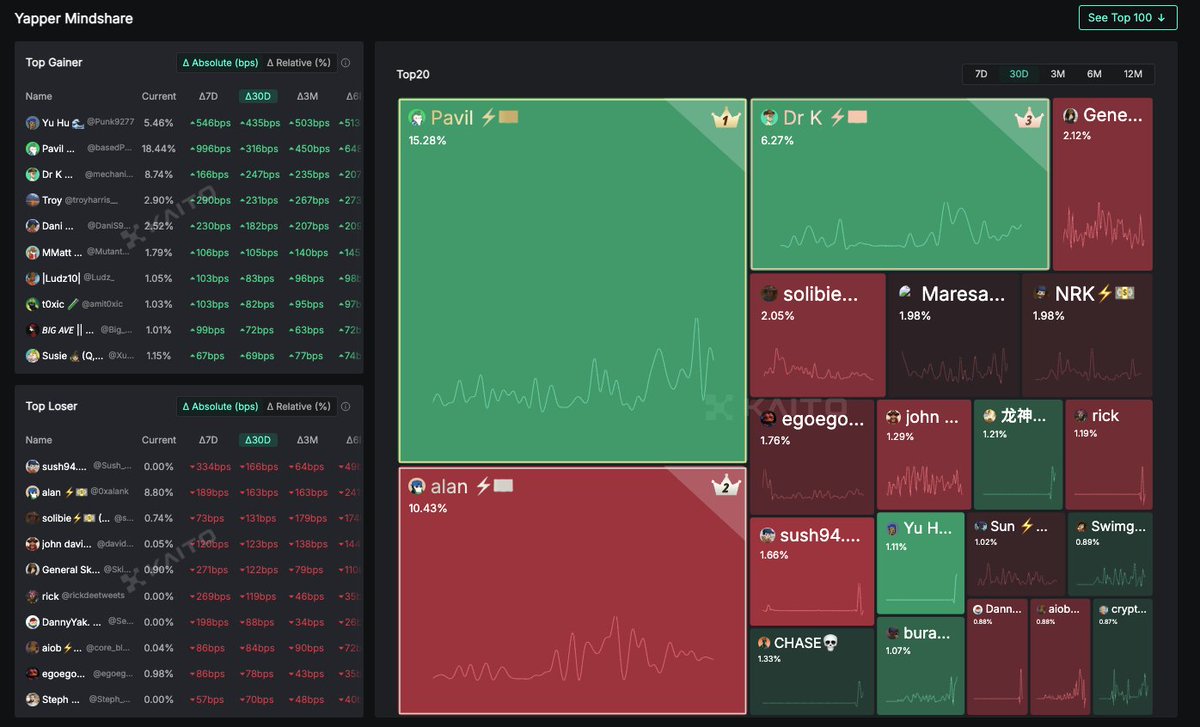1200x727 pixels.
Task: Click Yu Hu avatar in Top Gainer
Action: (33, 123)
